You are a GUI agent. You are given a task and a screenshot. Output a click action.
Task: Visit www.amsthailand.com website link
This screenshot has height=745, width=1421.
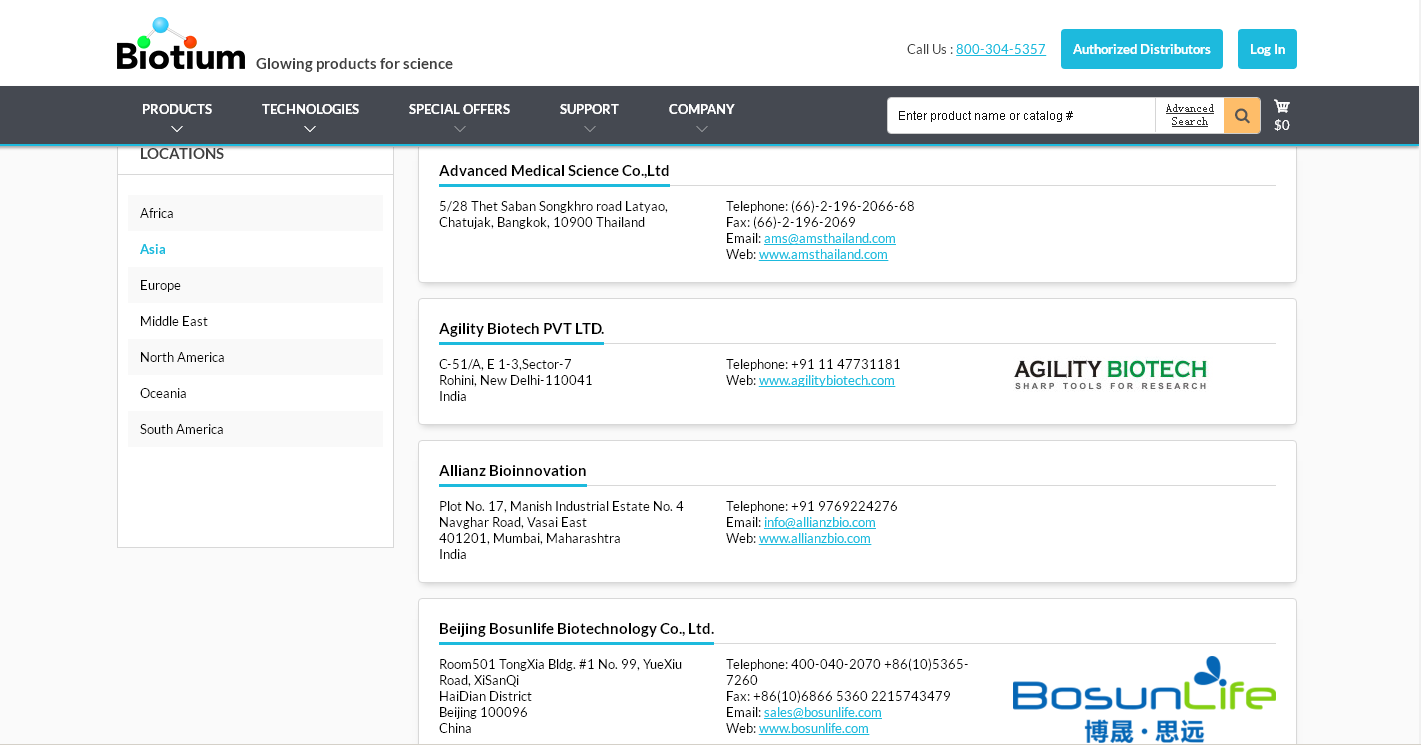point(823,254)
